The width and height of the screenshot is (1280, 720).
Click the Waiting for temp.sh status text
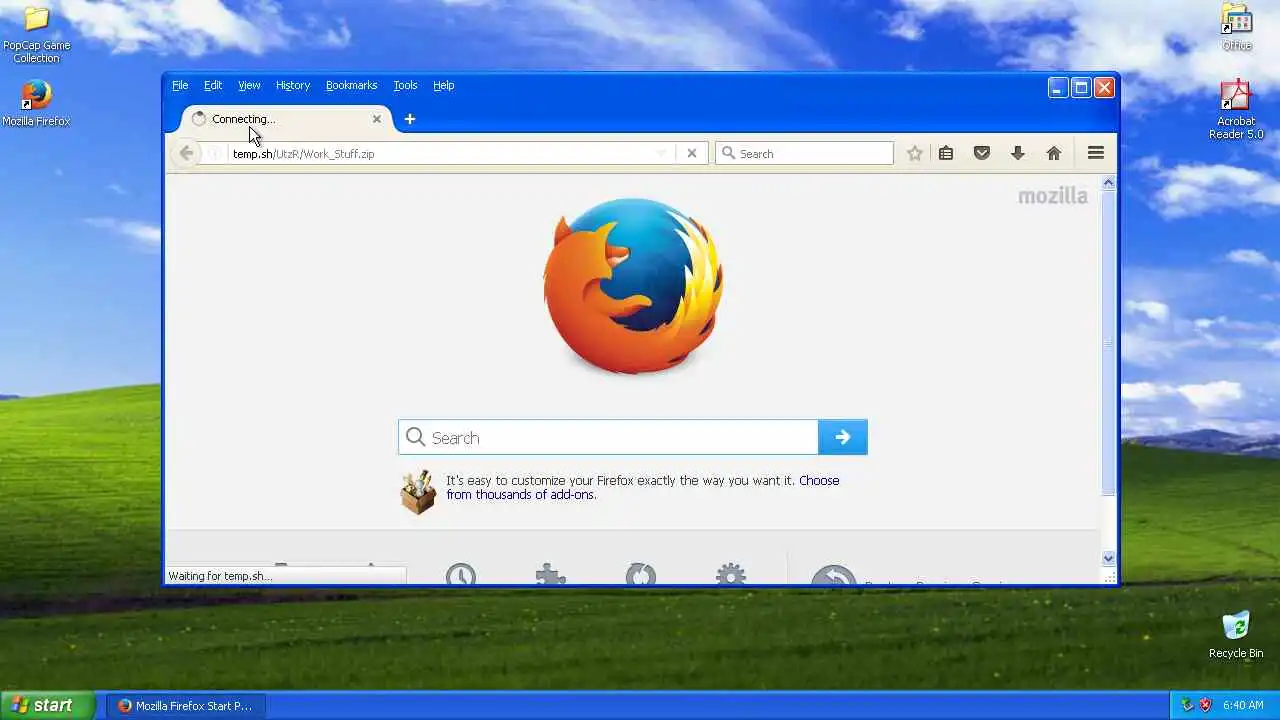(220, 576)
